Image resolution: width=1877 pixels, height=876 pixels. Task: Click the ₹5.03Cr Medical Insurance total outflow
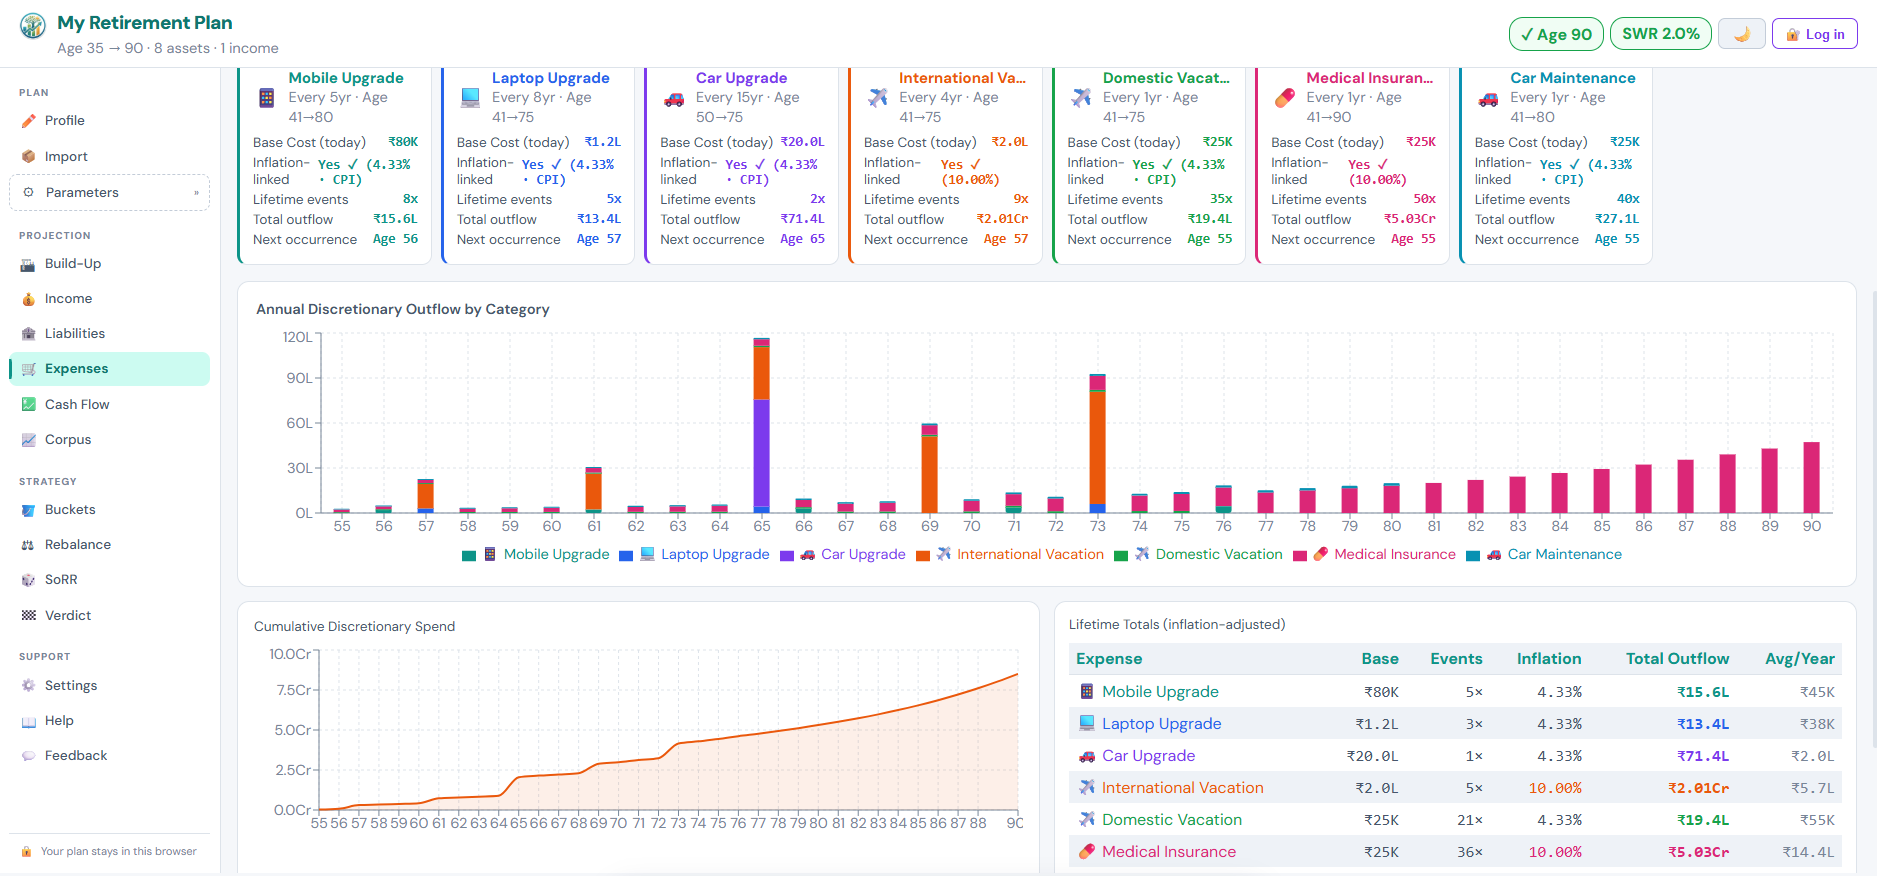point(1698,853)
